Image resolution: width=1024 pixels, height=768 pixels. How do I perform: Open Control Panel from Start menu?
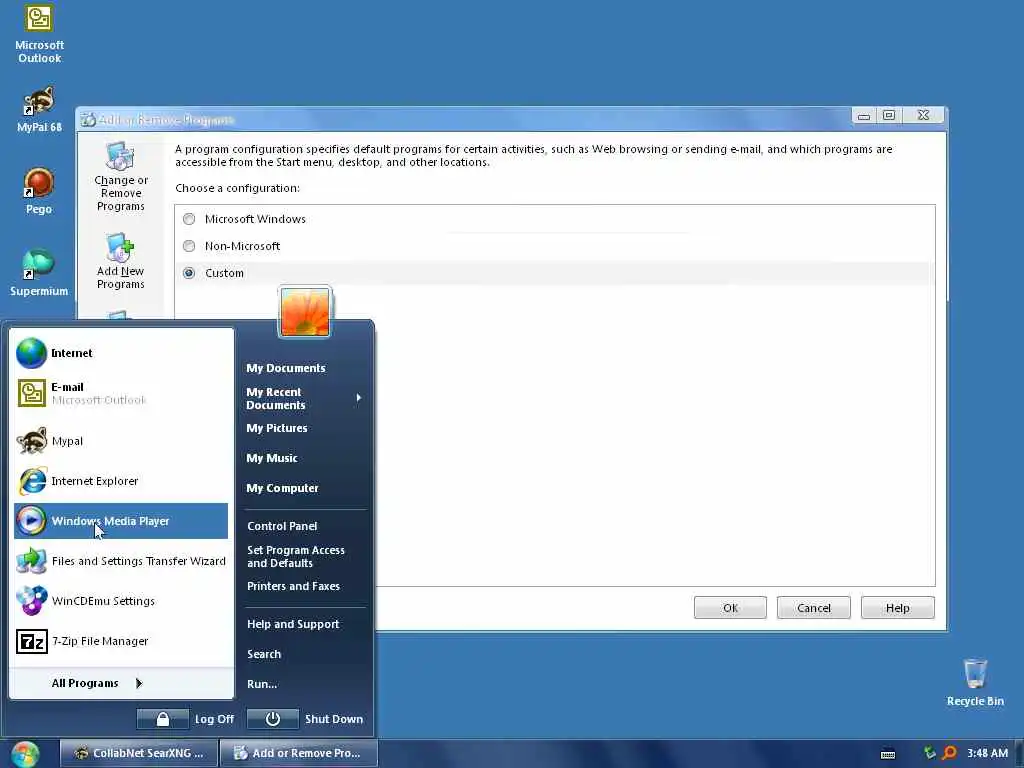click(282, 526)
